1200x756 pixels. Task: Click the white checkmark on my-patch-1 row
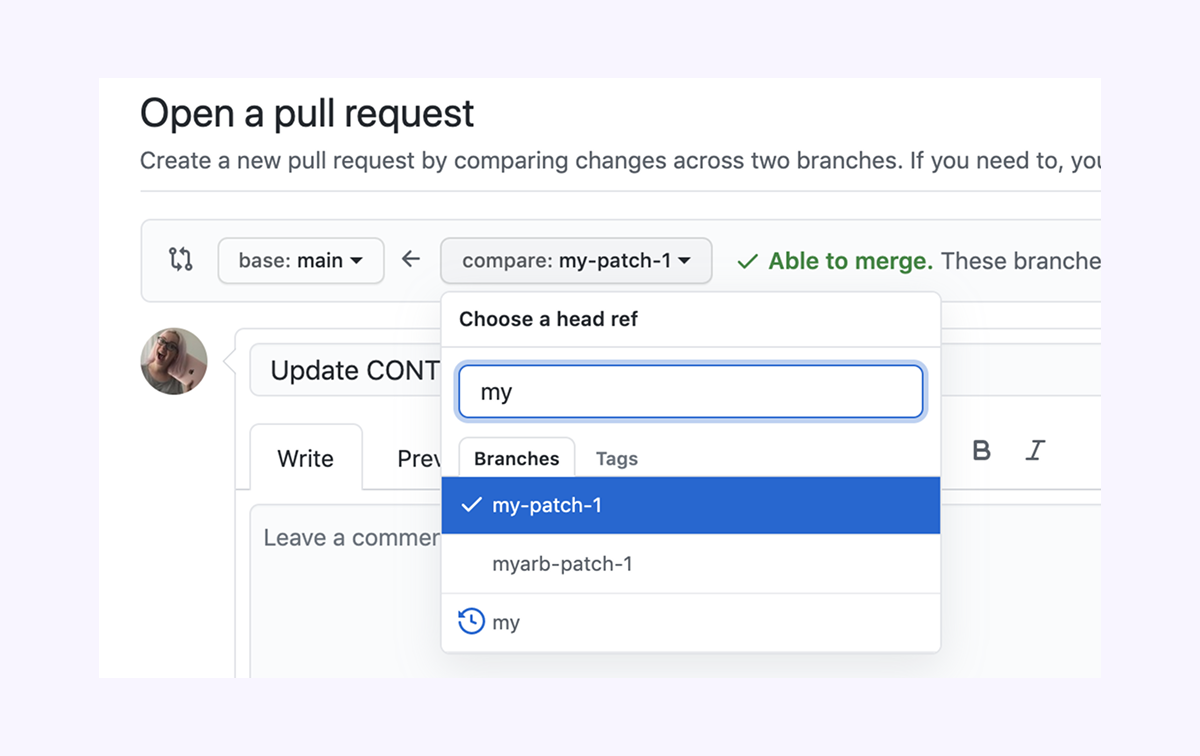[471, 505]
